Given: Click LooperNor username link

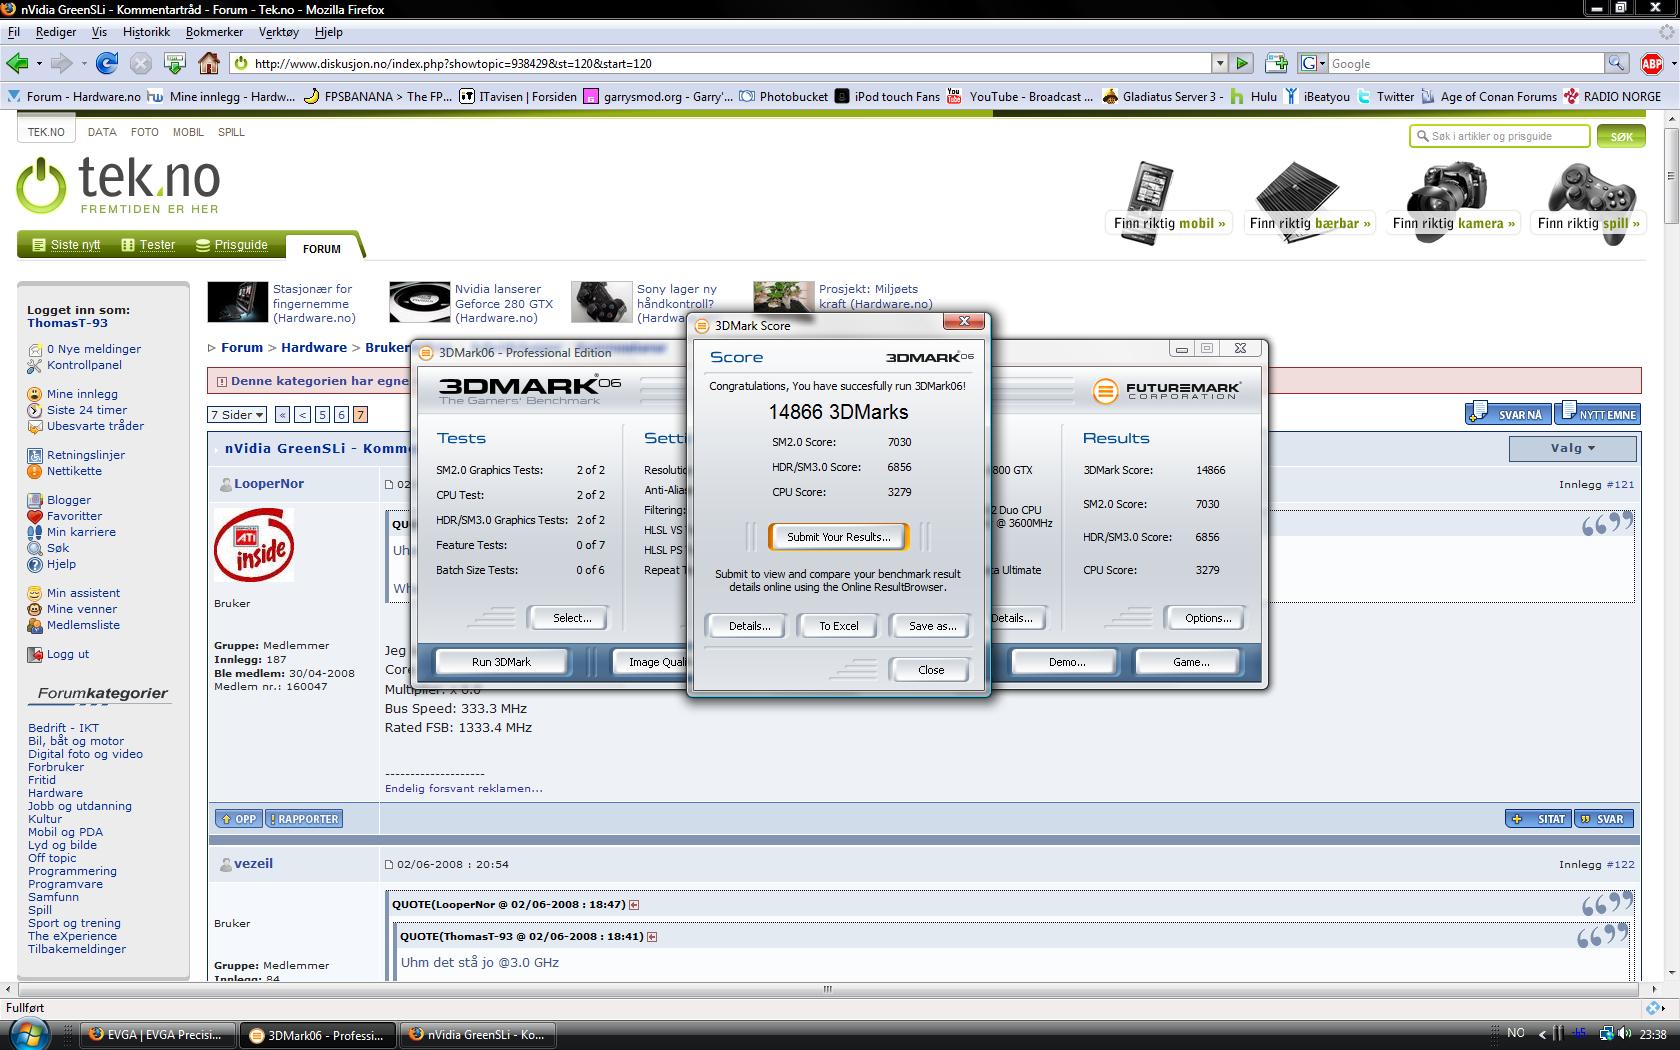Looking at the screenshot, I should (269, 483).
